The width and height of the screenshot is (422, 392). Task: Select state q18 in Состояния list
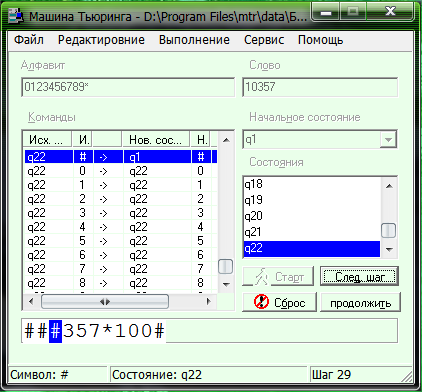click(x=312, y=184)
